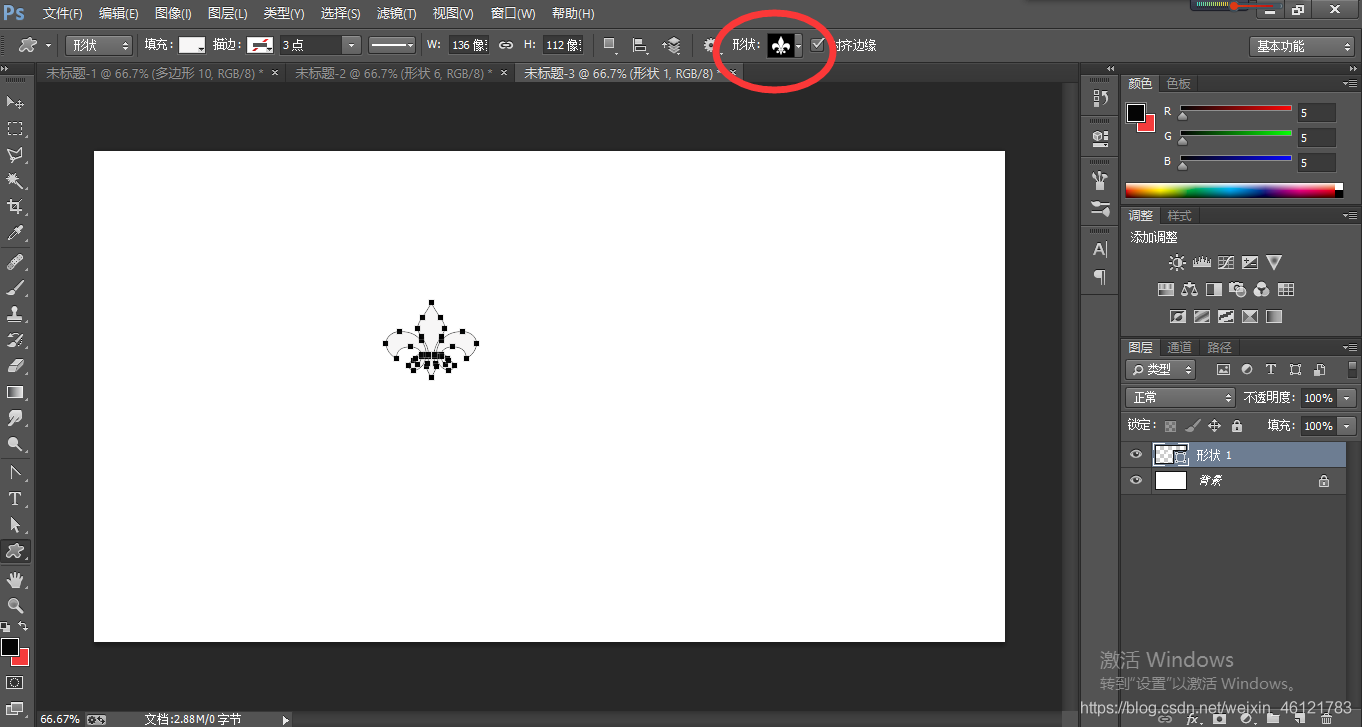Select the Healing Brush tool

pos(16,262)
